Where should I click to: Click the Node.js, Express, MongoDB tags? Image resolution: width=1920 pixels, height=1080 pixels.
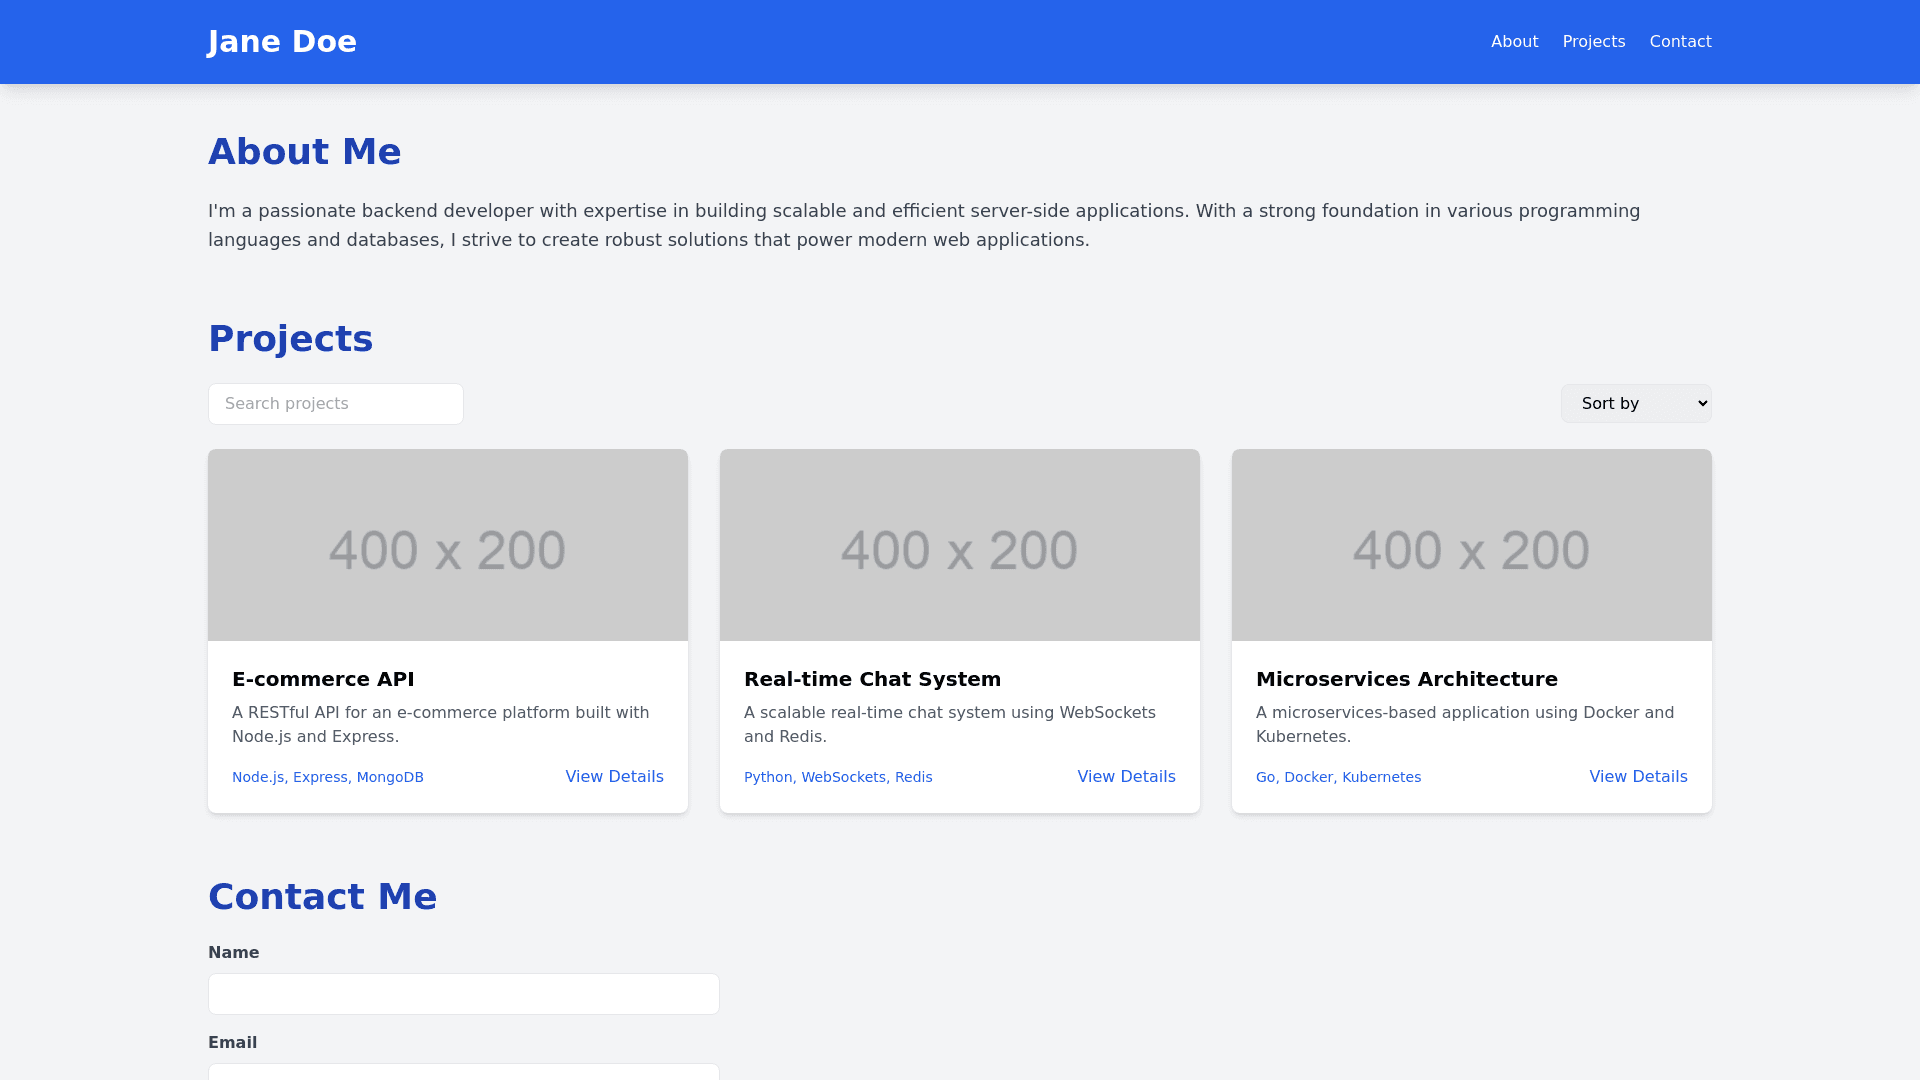(328, 777)
